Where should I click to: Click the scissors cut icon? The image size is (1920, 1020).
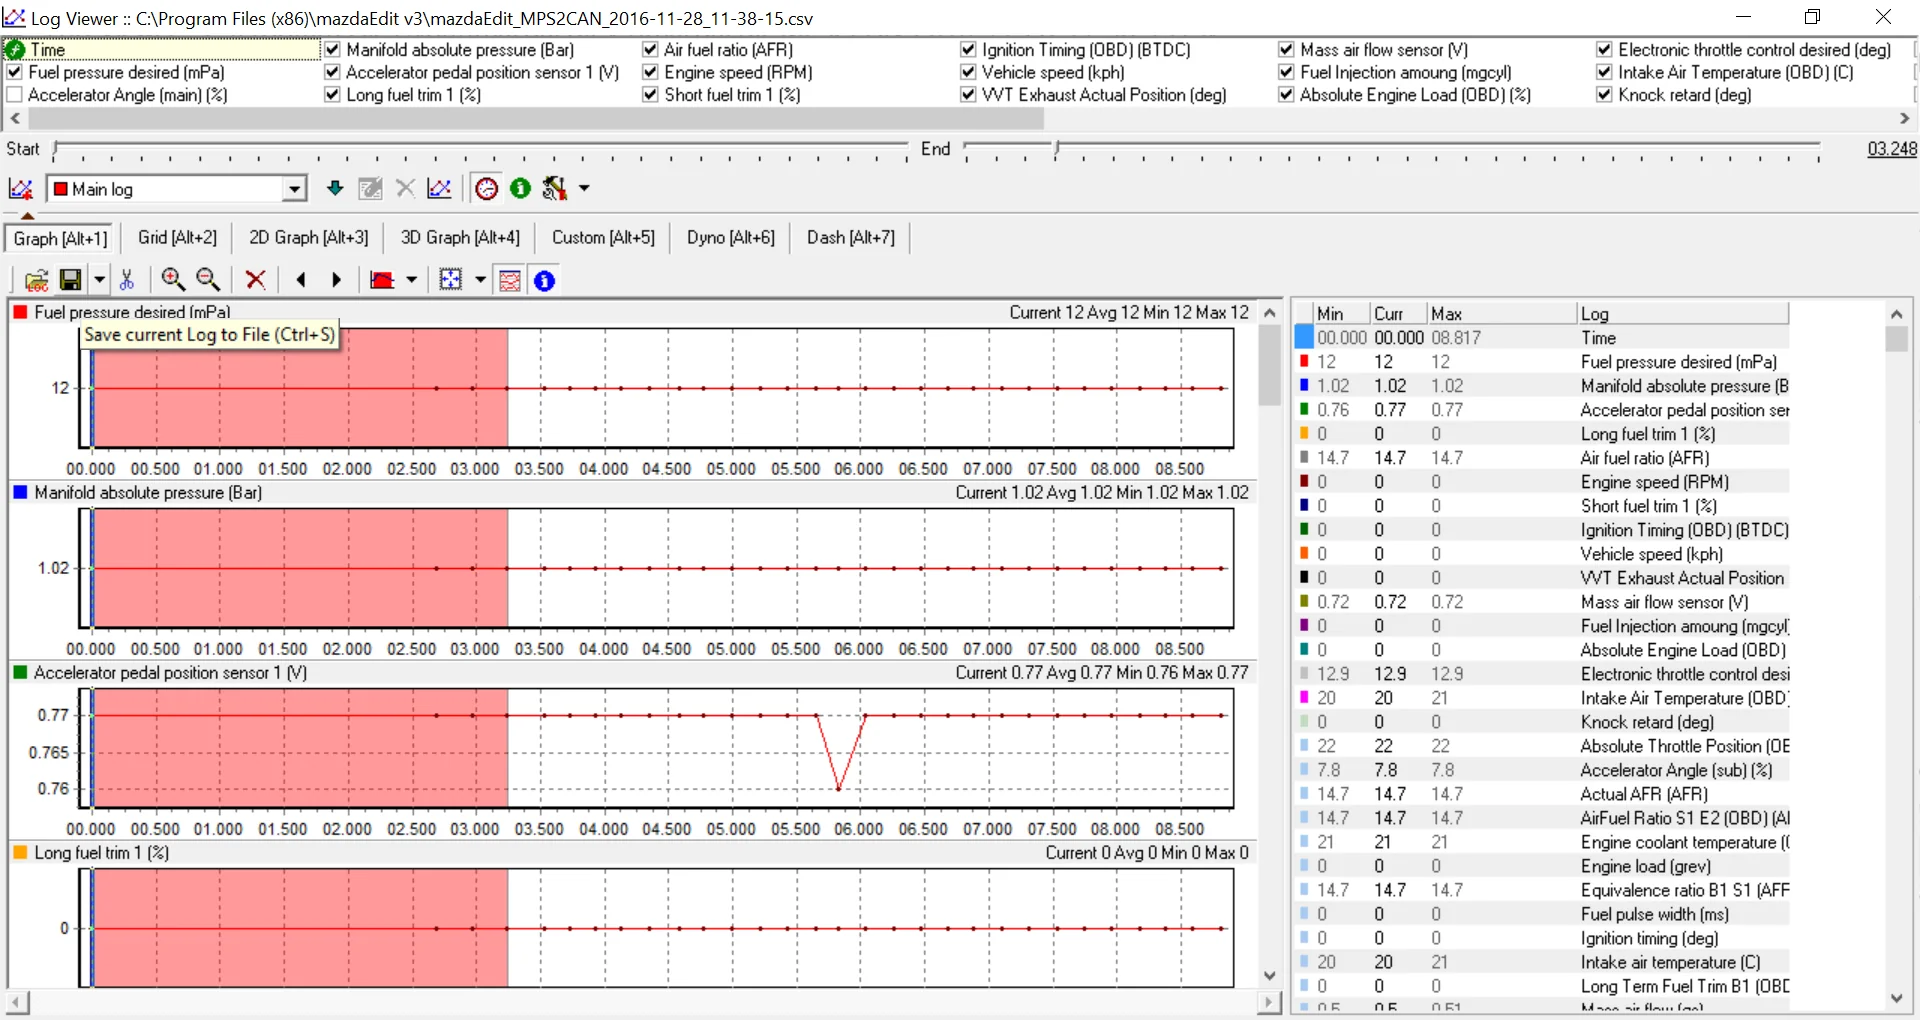pos(127,280)
